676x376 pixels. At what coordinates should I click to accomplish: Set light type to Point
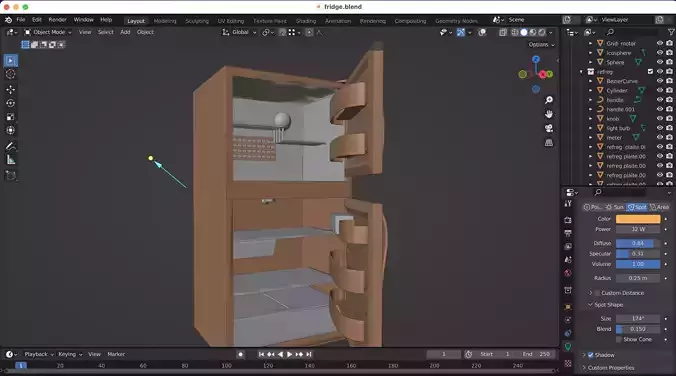[593, 207]
